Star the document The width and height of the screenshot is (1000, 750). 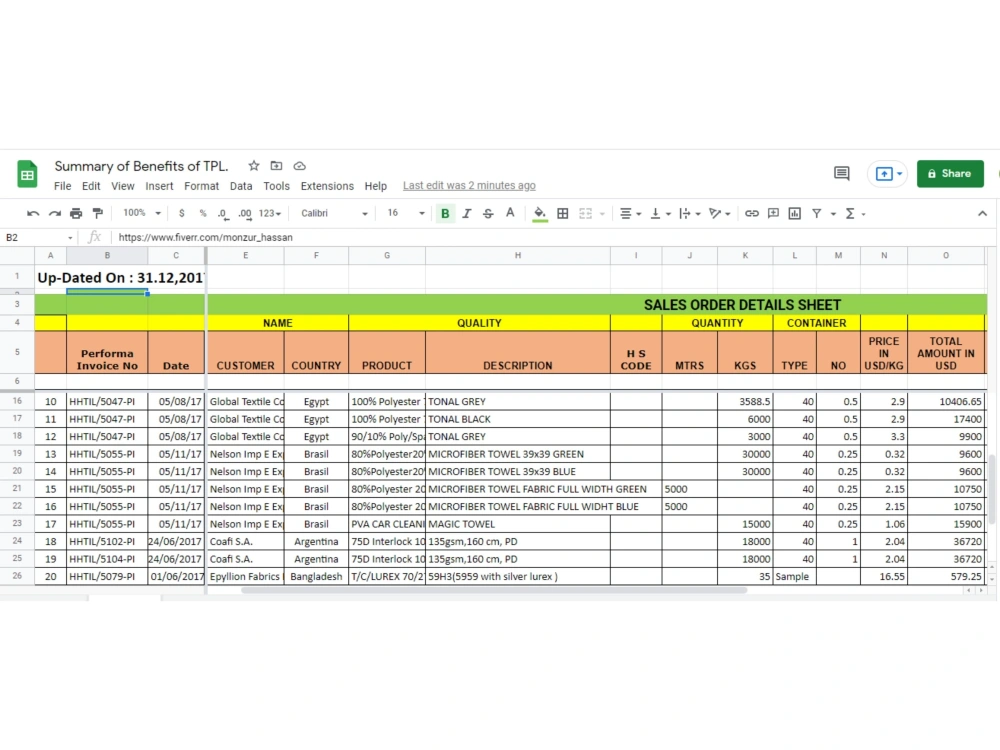(x=254, y=166)
